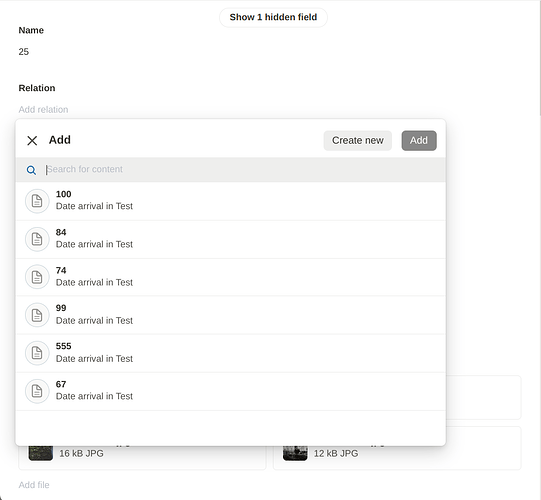Close the Add relation popup
The image size is (541, 500).
32,140
